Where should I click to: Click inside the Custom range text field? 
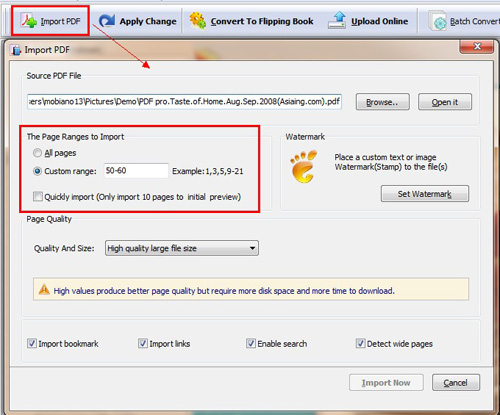[136, 171]
